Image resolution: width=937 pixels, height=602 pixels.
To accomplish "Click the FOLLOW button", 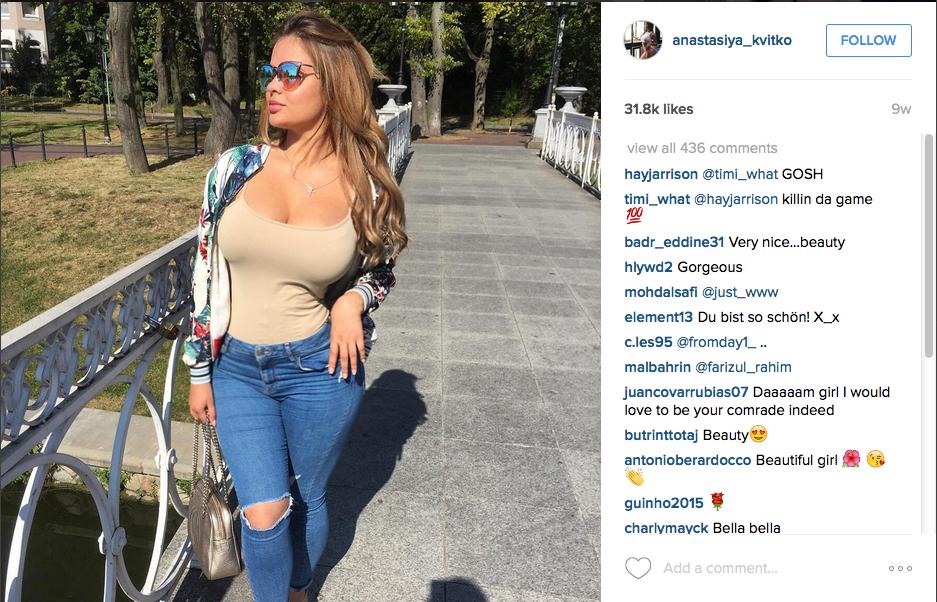I will click(868, 40).
